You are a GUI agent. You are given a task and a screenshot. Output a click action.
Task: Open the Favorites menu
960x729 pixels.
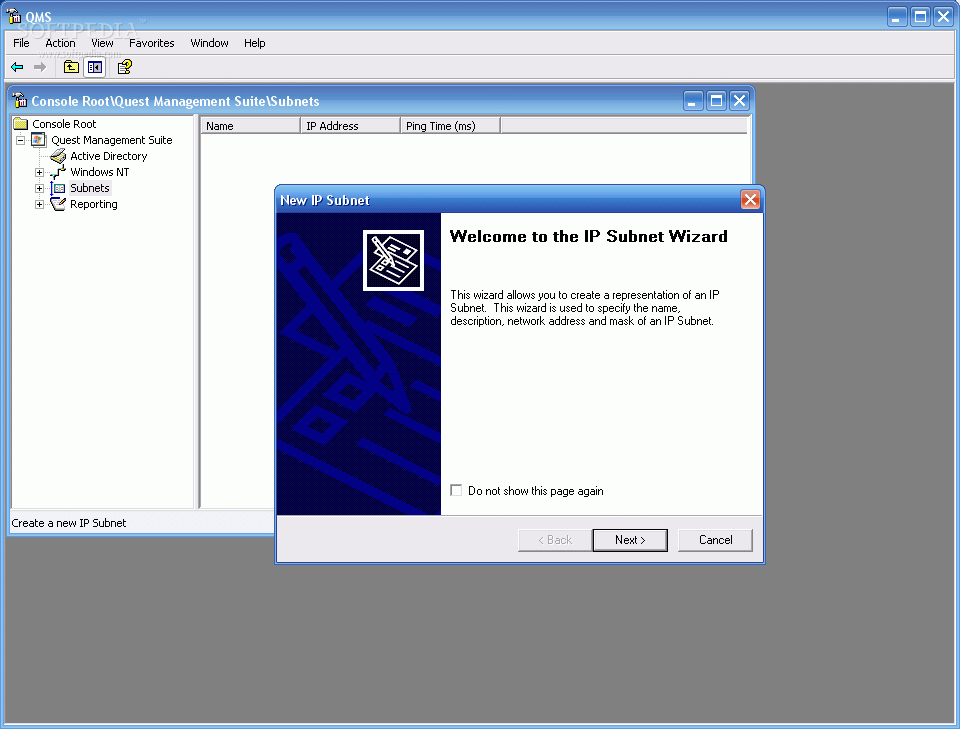coord(151,43)
